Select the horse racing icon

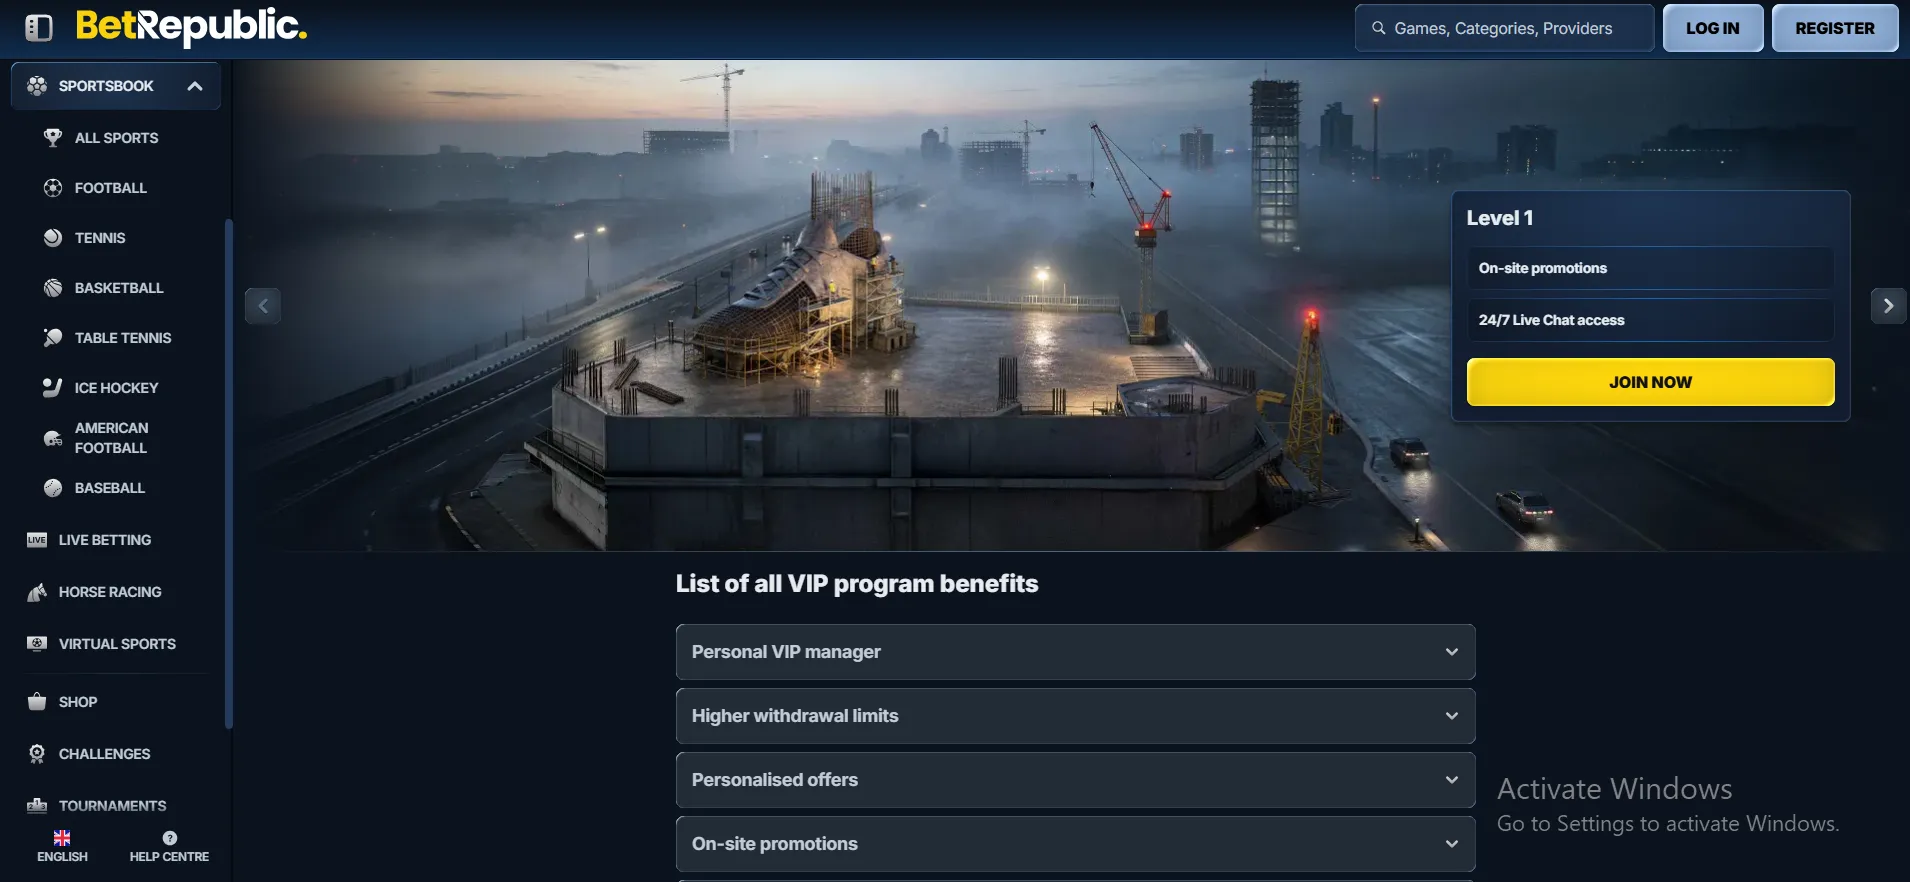pos(37,592)
